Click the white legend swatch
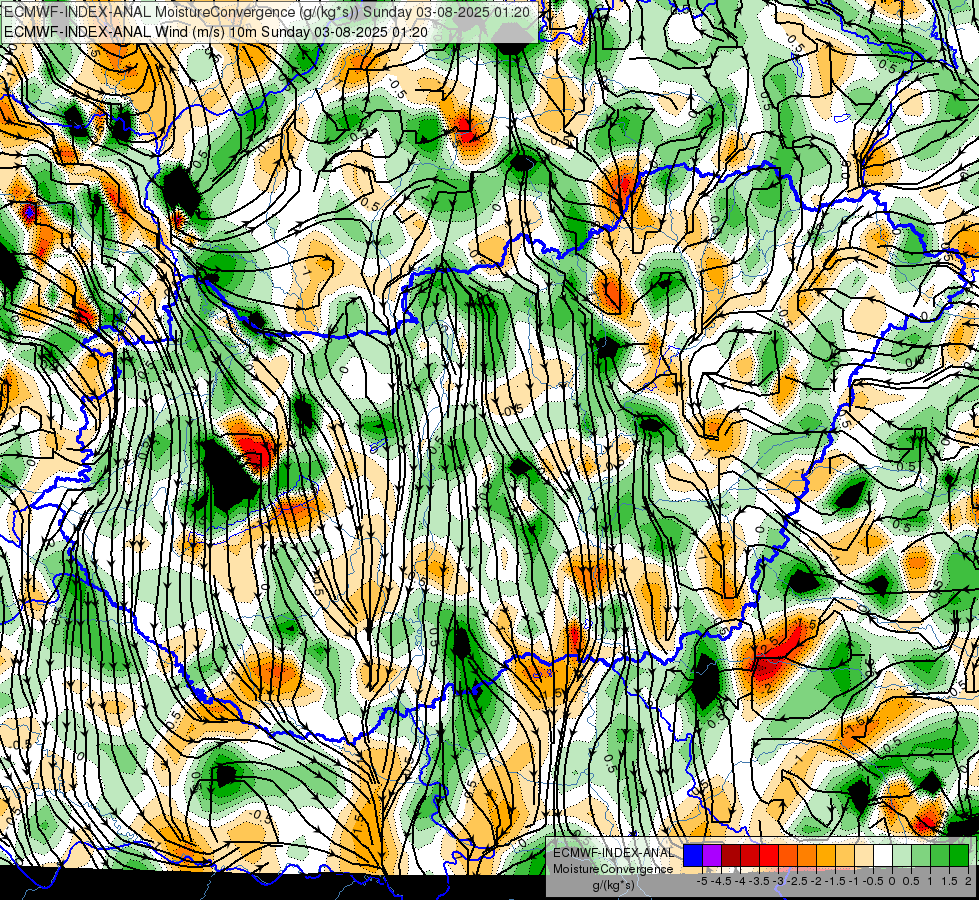 pos(883,856)
